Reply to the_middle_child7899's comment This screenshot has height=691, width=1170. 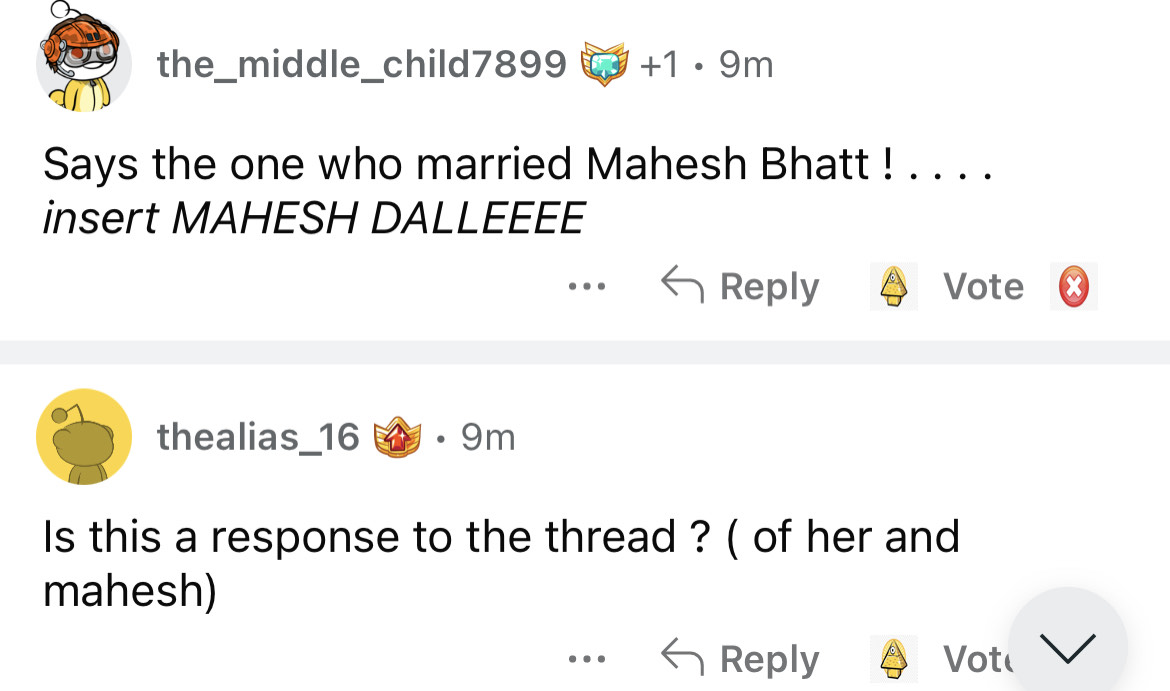[x=740, y=287]
